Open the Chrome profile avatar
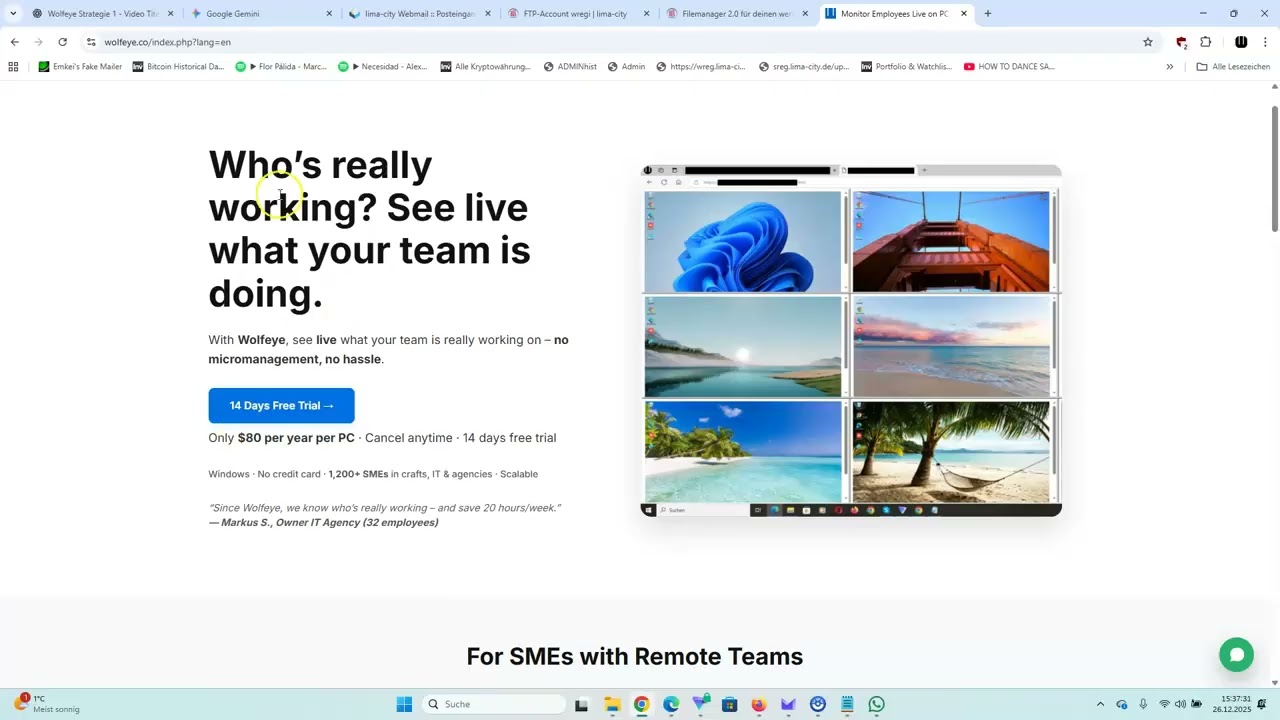 (x=1241, y=42)
